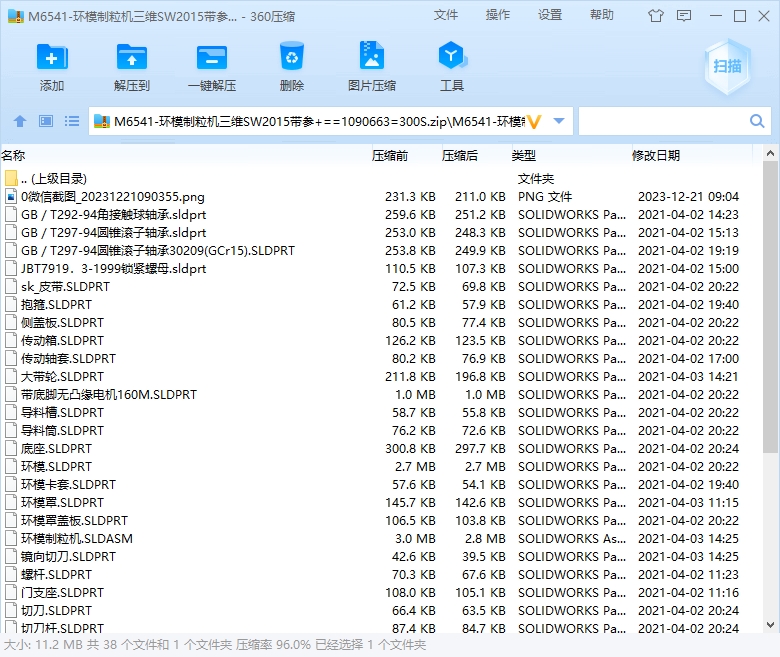Select the 0微信截图_20231221090355.png file
The image size is (780, 657).
(381, 196)
